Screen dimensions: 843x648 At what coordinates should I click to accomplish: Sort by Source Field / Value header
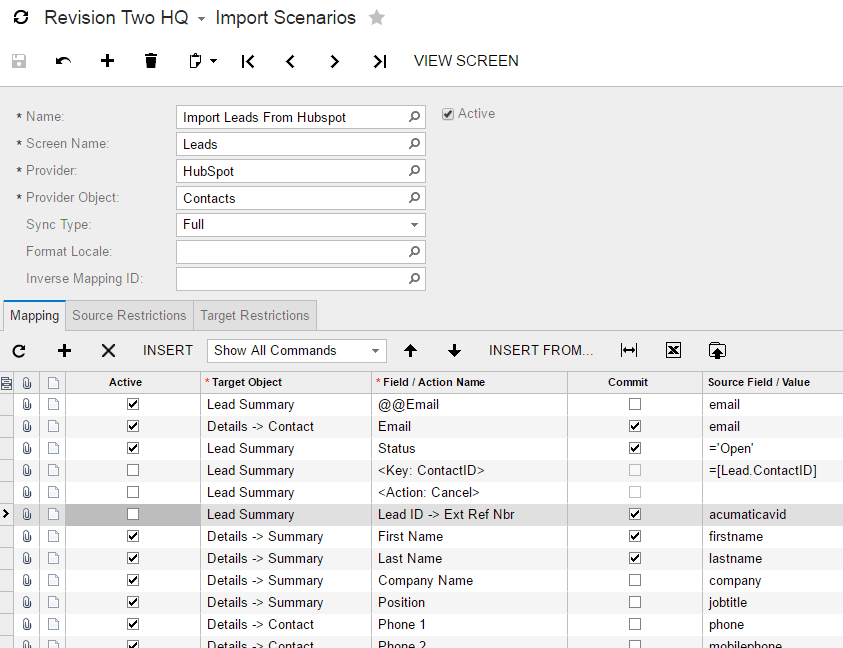[773, 382]
